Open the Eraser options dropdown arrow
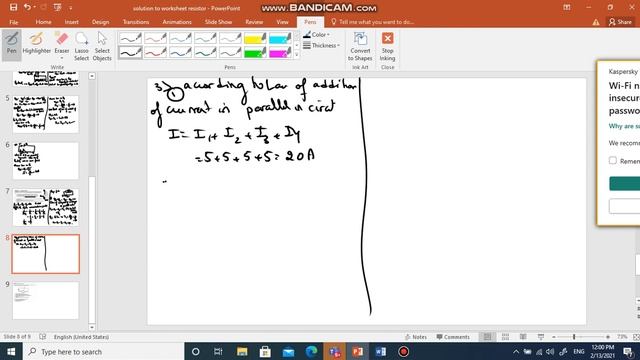Image resolution: width=640 pixels, height=360 pixels. (62, 58)
